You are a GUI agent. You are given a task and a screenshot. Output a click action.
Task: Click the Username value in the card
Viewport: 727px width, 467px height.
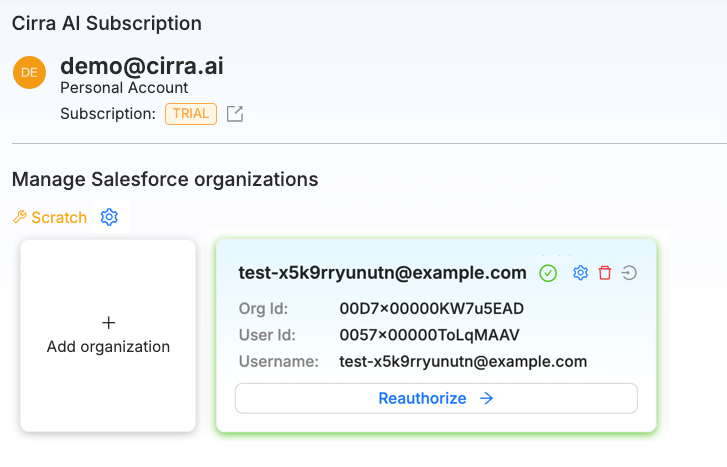[463, 361]
